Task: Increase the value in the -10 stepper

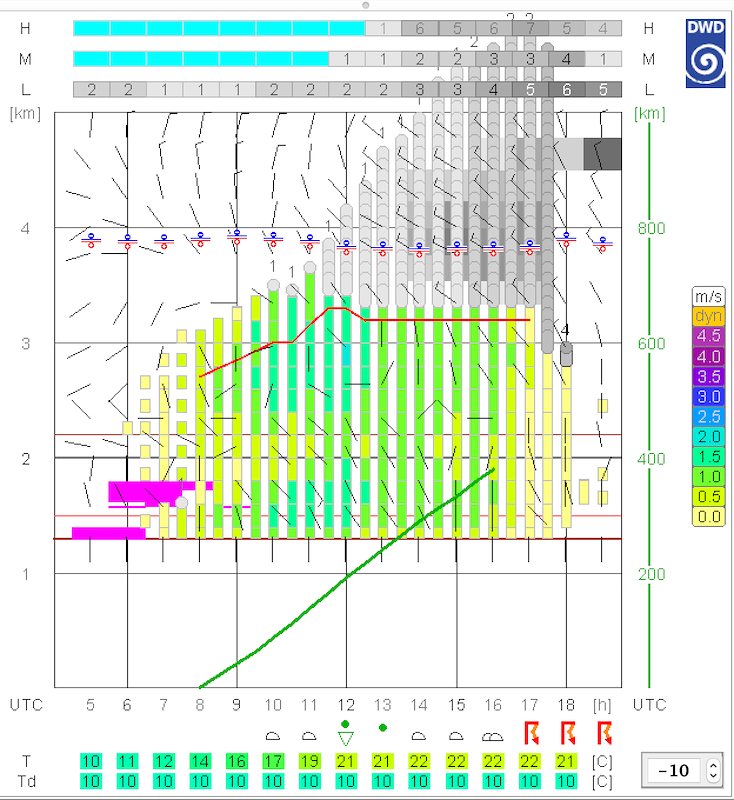Action: pos(713,765)
